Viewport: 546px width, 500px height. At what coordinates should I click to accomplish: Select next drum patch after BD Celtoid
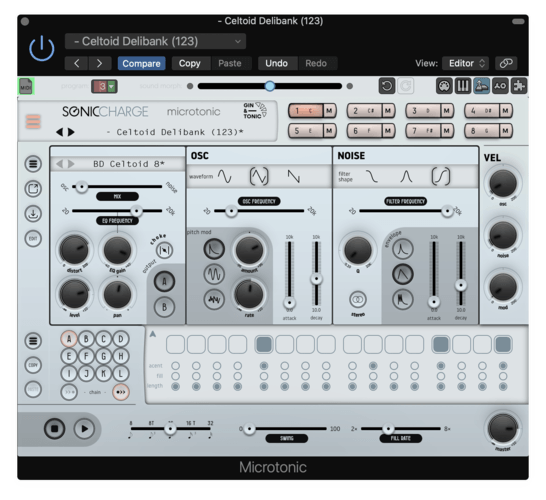point(71,164)
